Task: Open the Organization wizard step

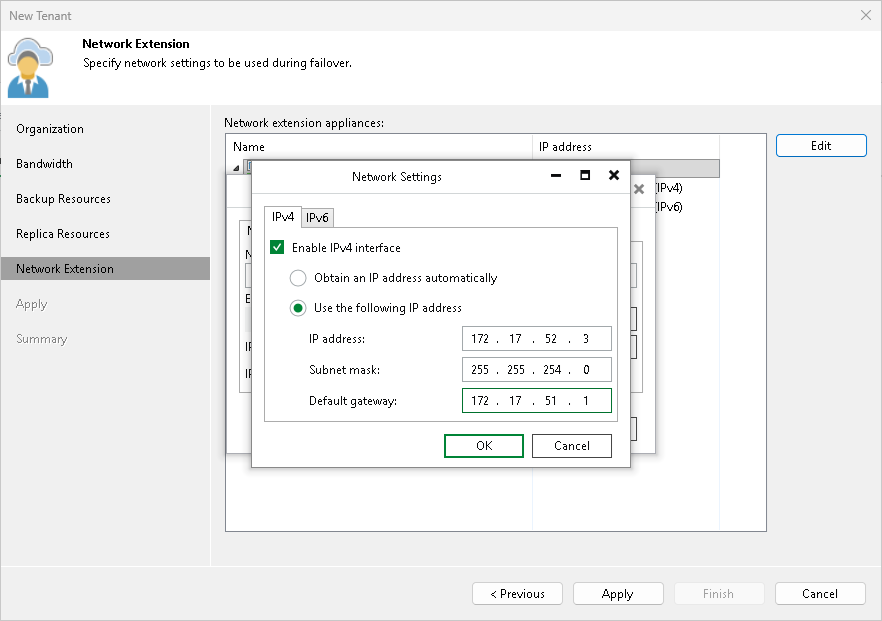Action: tap(48, 128)
